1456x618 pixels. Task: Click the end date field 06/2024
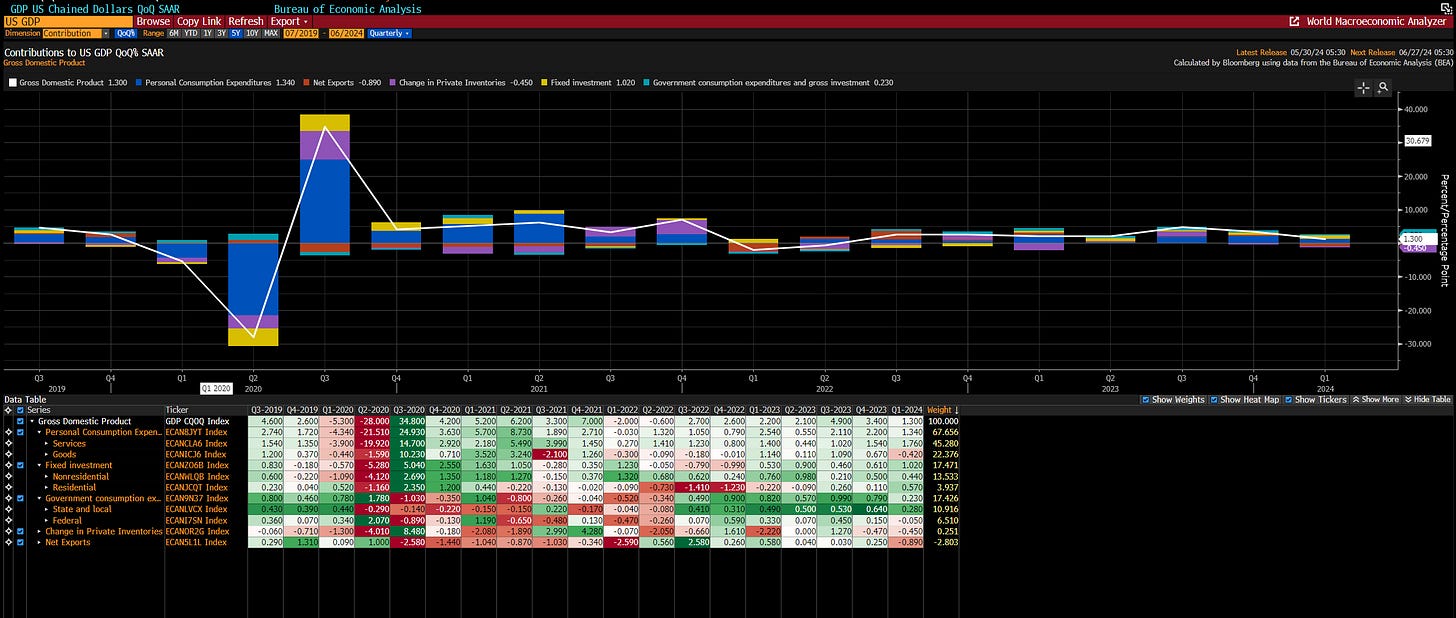(346, 33)
